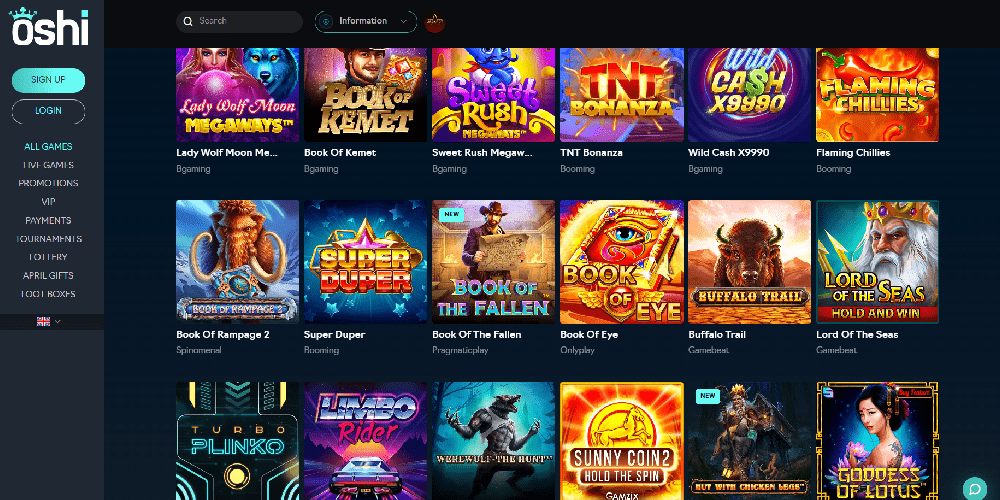Expand the Information dropdown
Image resolution: width=1000 pixels, height=500 pixels.
tap(366, 22)
